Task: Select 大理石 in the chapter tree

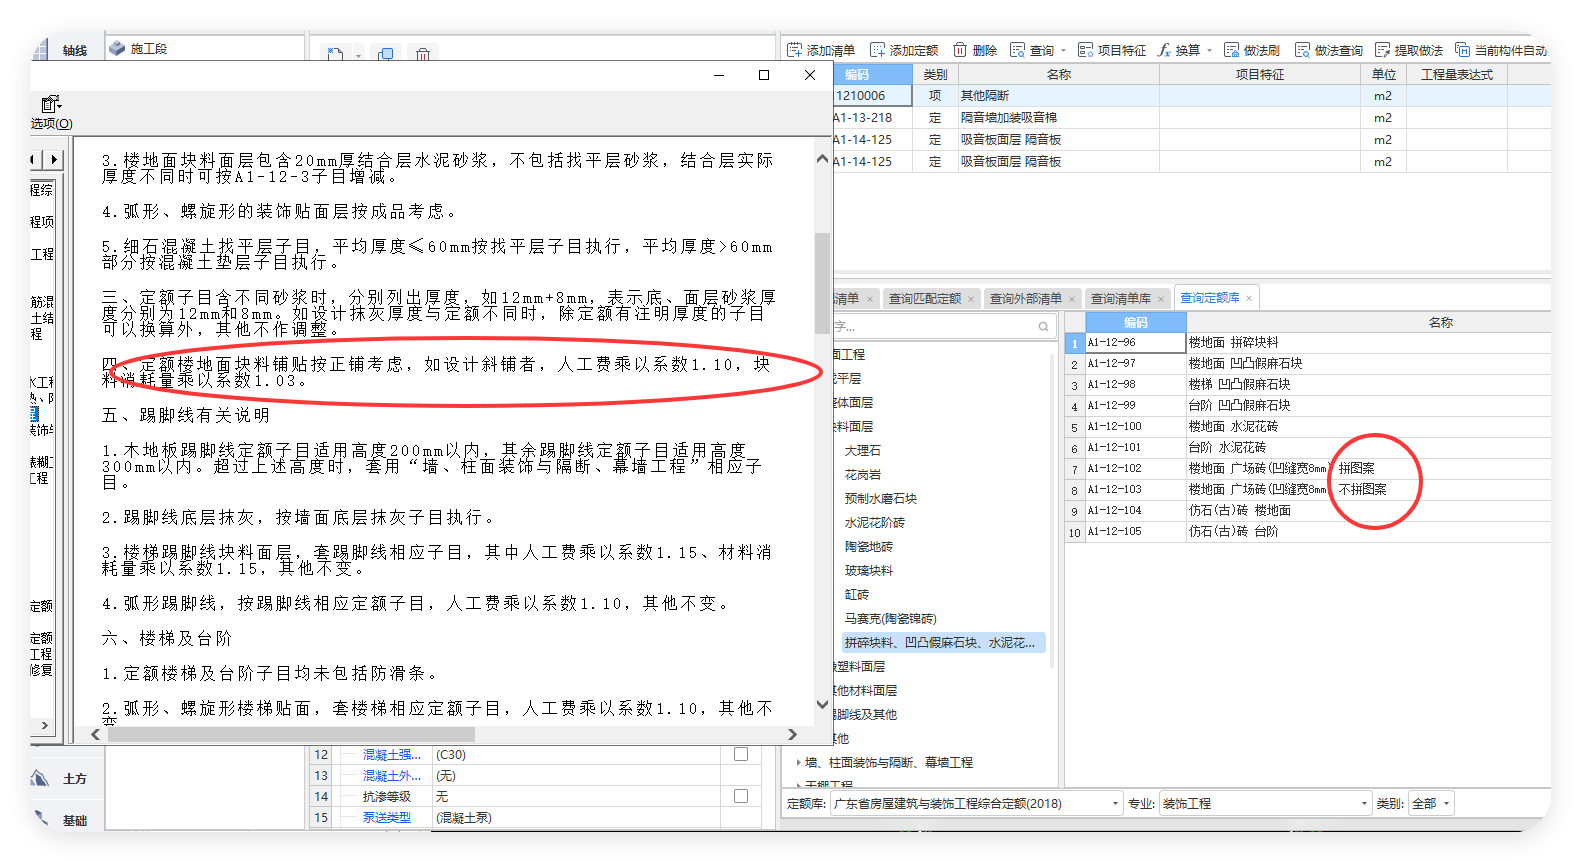Action: tap(862, 451)
